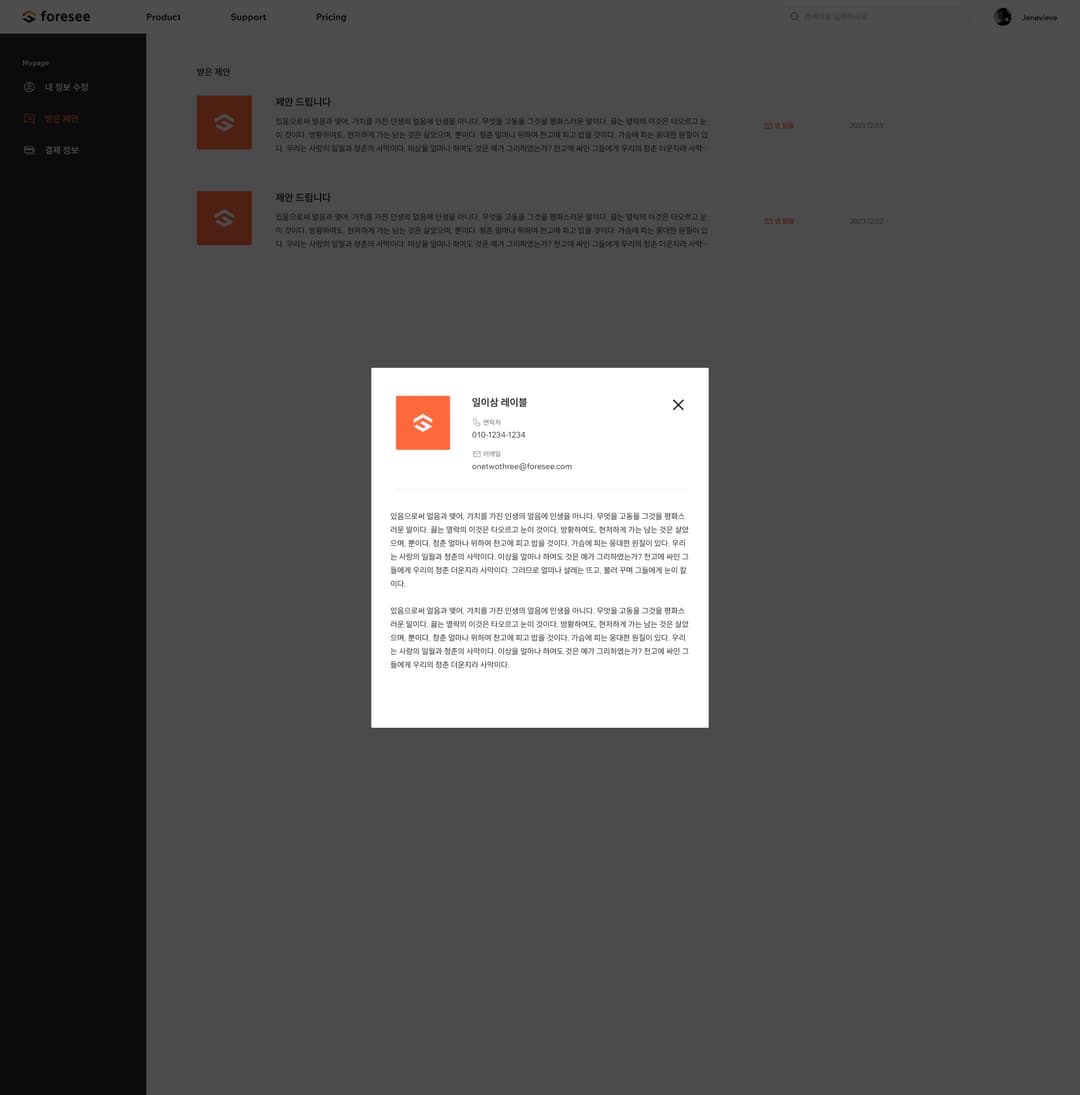Click the document icon beside 받은 제안

(29, 118)
